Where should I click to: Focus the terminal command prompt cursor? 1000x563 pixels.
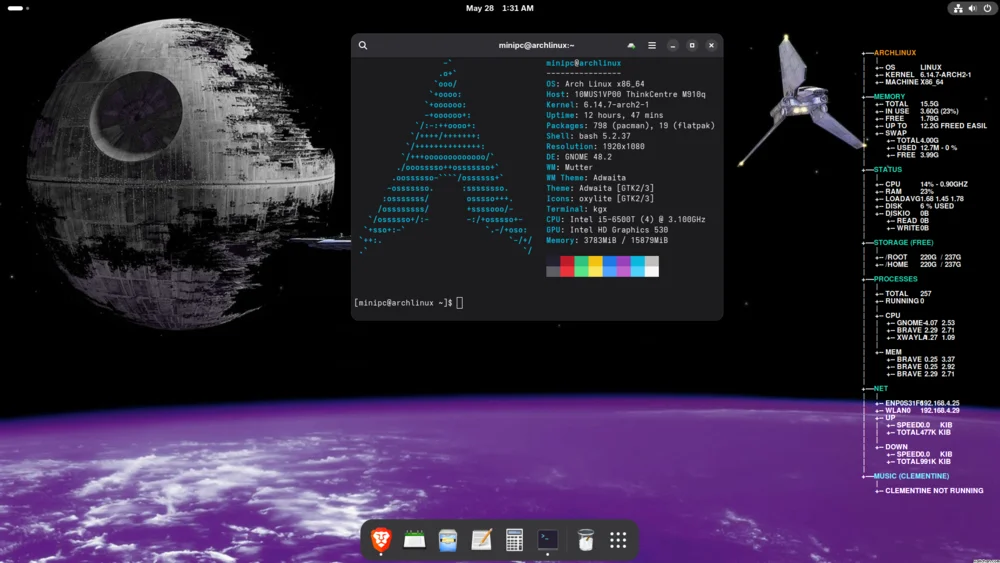point(460,303)
